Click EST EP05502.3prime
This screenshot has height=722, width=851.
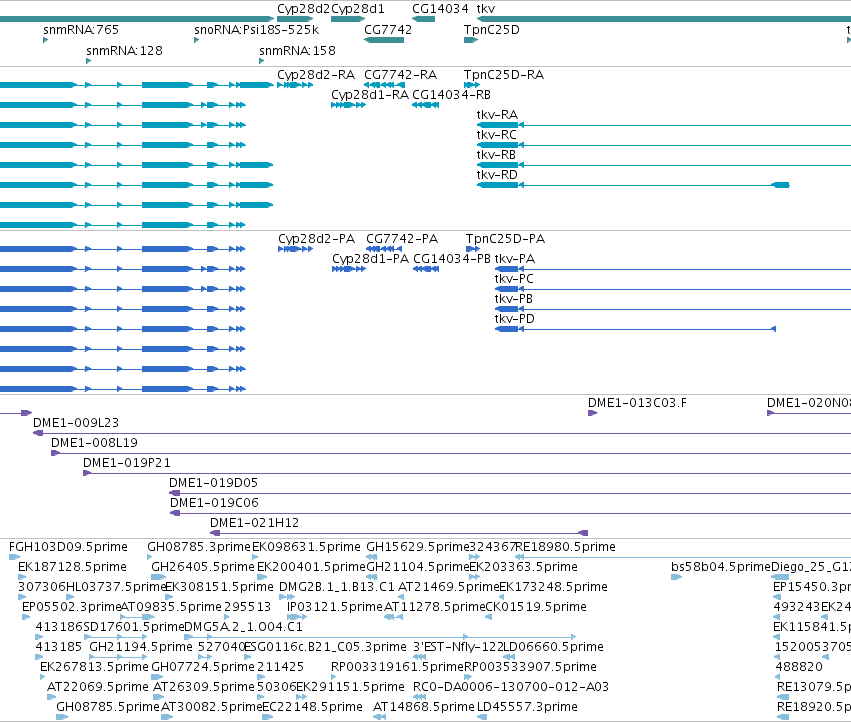click(71, 607)
